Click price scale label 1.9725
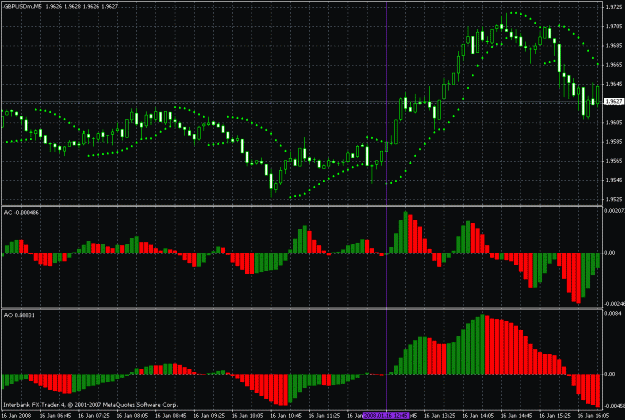Viewport: 625px width, 420px height. pyautogui.click(x=614, y=8)
